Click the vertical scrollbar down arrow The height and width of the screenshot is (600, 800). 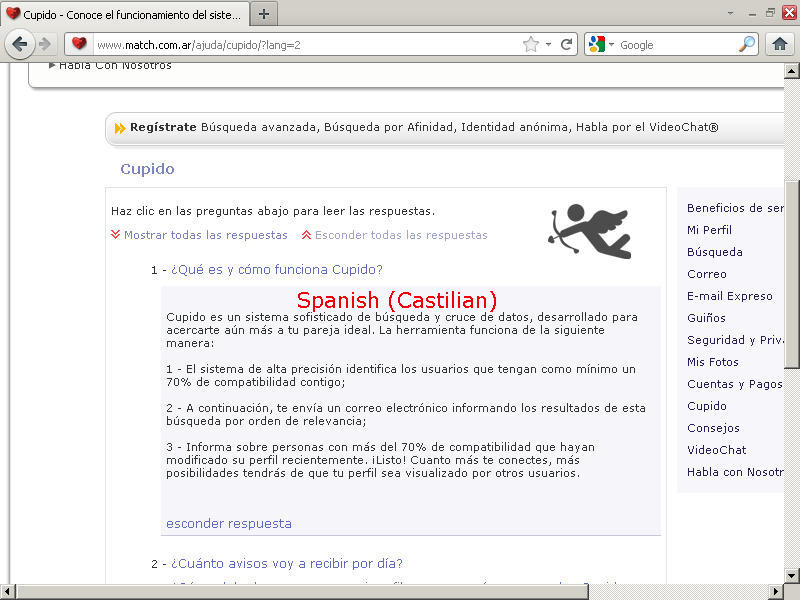point(791,575)
